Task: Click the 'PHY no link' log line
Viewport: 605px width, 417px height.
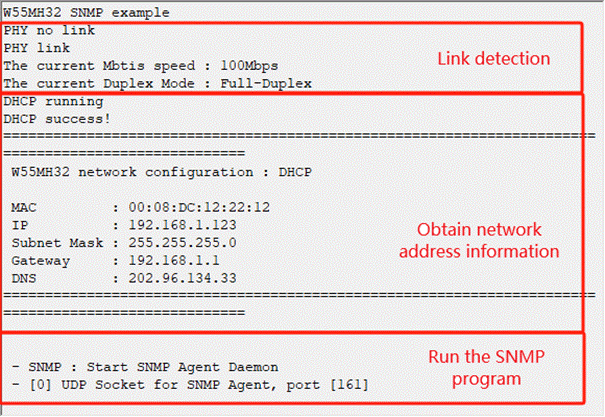Action: 49,30
